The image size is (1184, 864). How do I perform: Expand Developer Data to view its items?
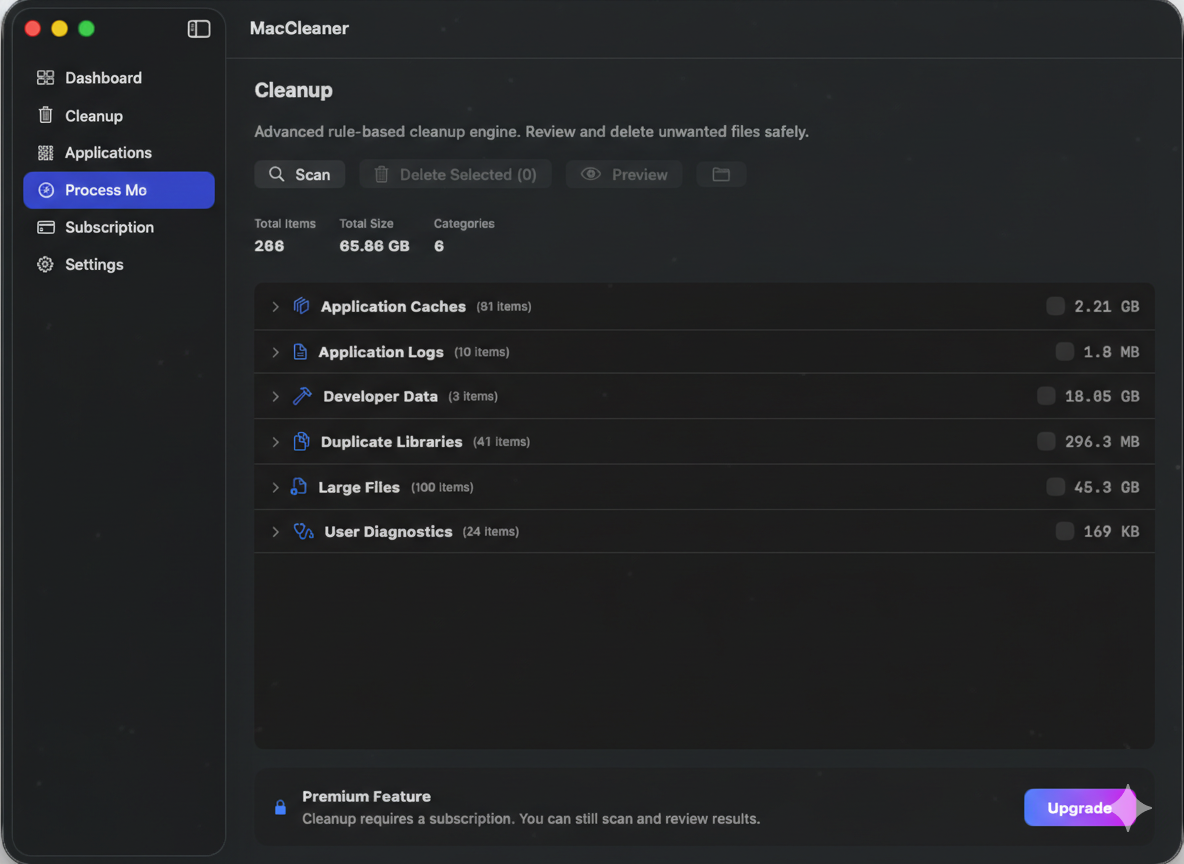point(276,396)
